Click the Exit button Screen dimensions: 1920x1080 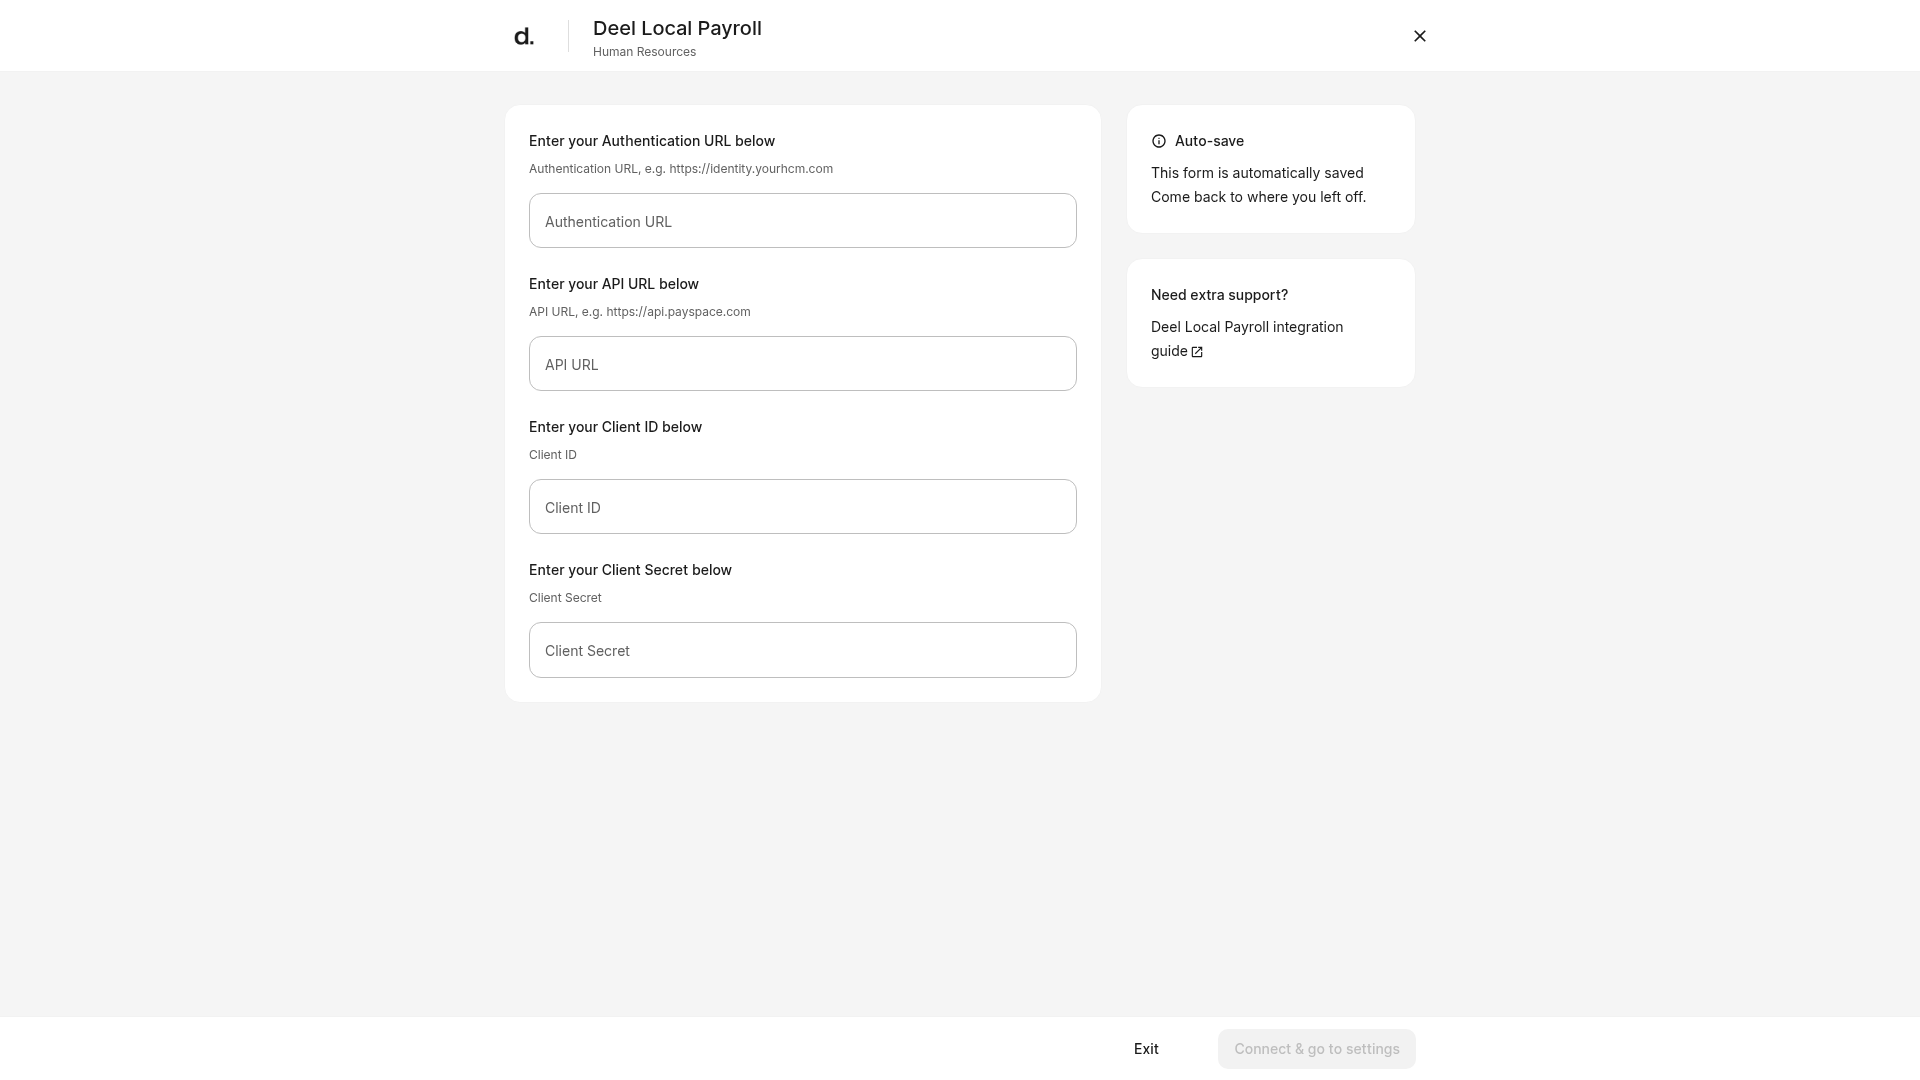1146,1049
